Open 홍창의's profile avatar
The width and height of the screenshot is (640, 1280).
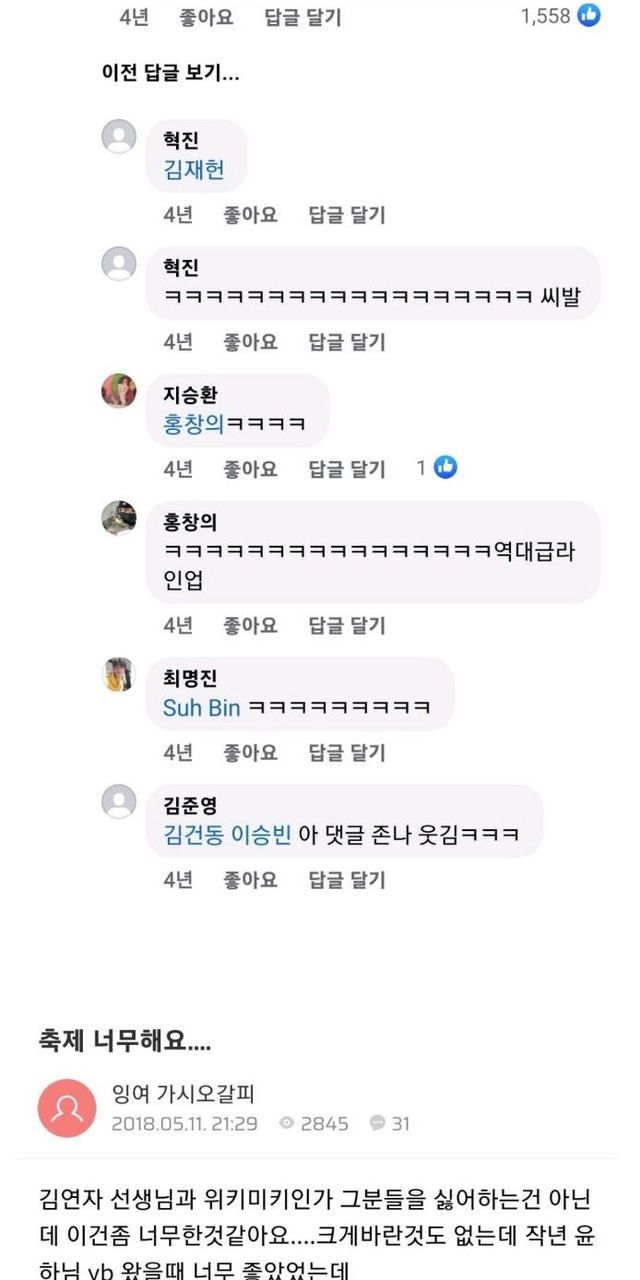coord(119,518)
